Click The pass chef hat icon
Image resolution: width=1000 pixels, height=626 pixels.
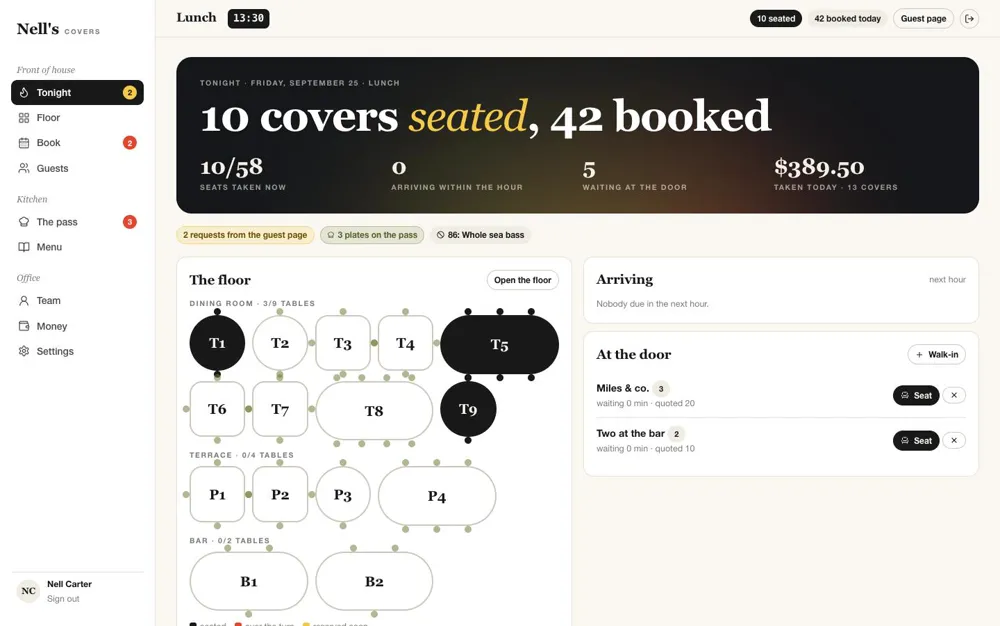[x=24, y=222]
